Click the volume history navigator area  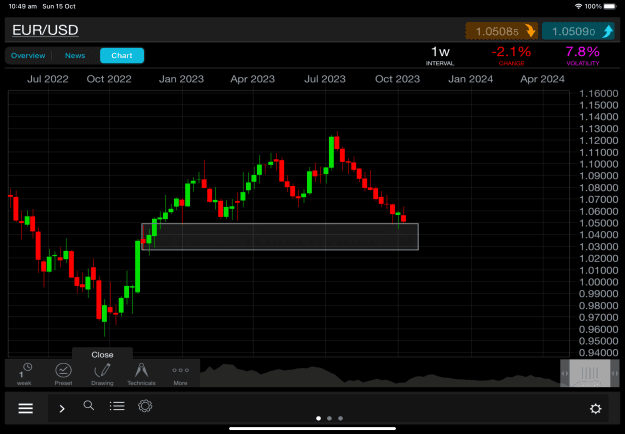379,375
